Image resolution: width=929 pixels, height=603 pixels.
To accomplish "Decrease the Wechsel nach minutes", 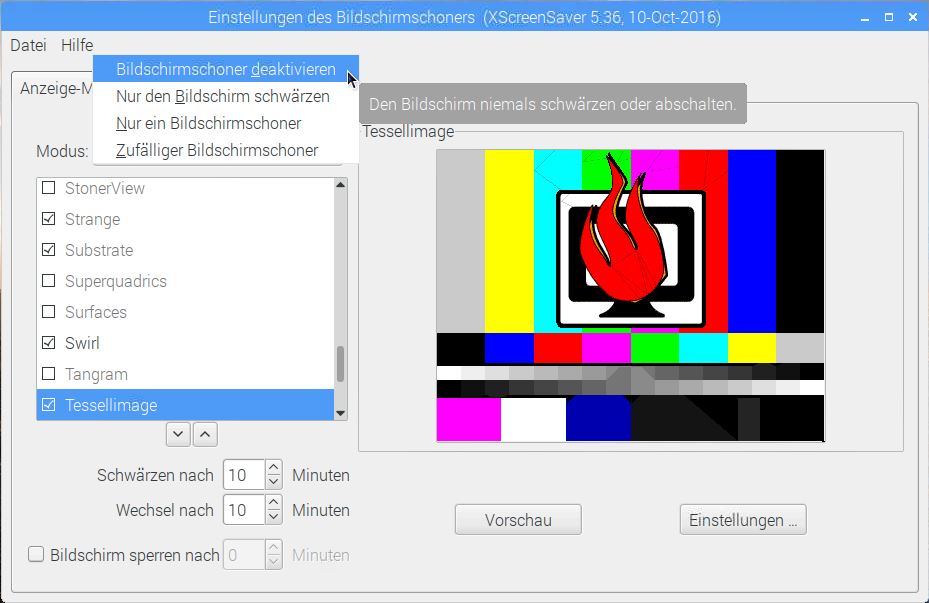I will point(273,517).
